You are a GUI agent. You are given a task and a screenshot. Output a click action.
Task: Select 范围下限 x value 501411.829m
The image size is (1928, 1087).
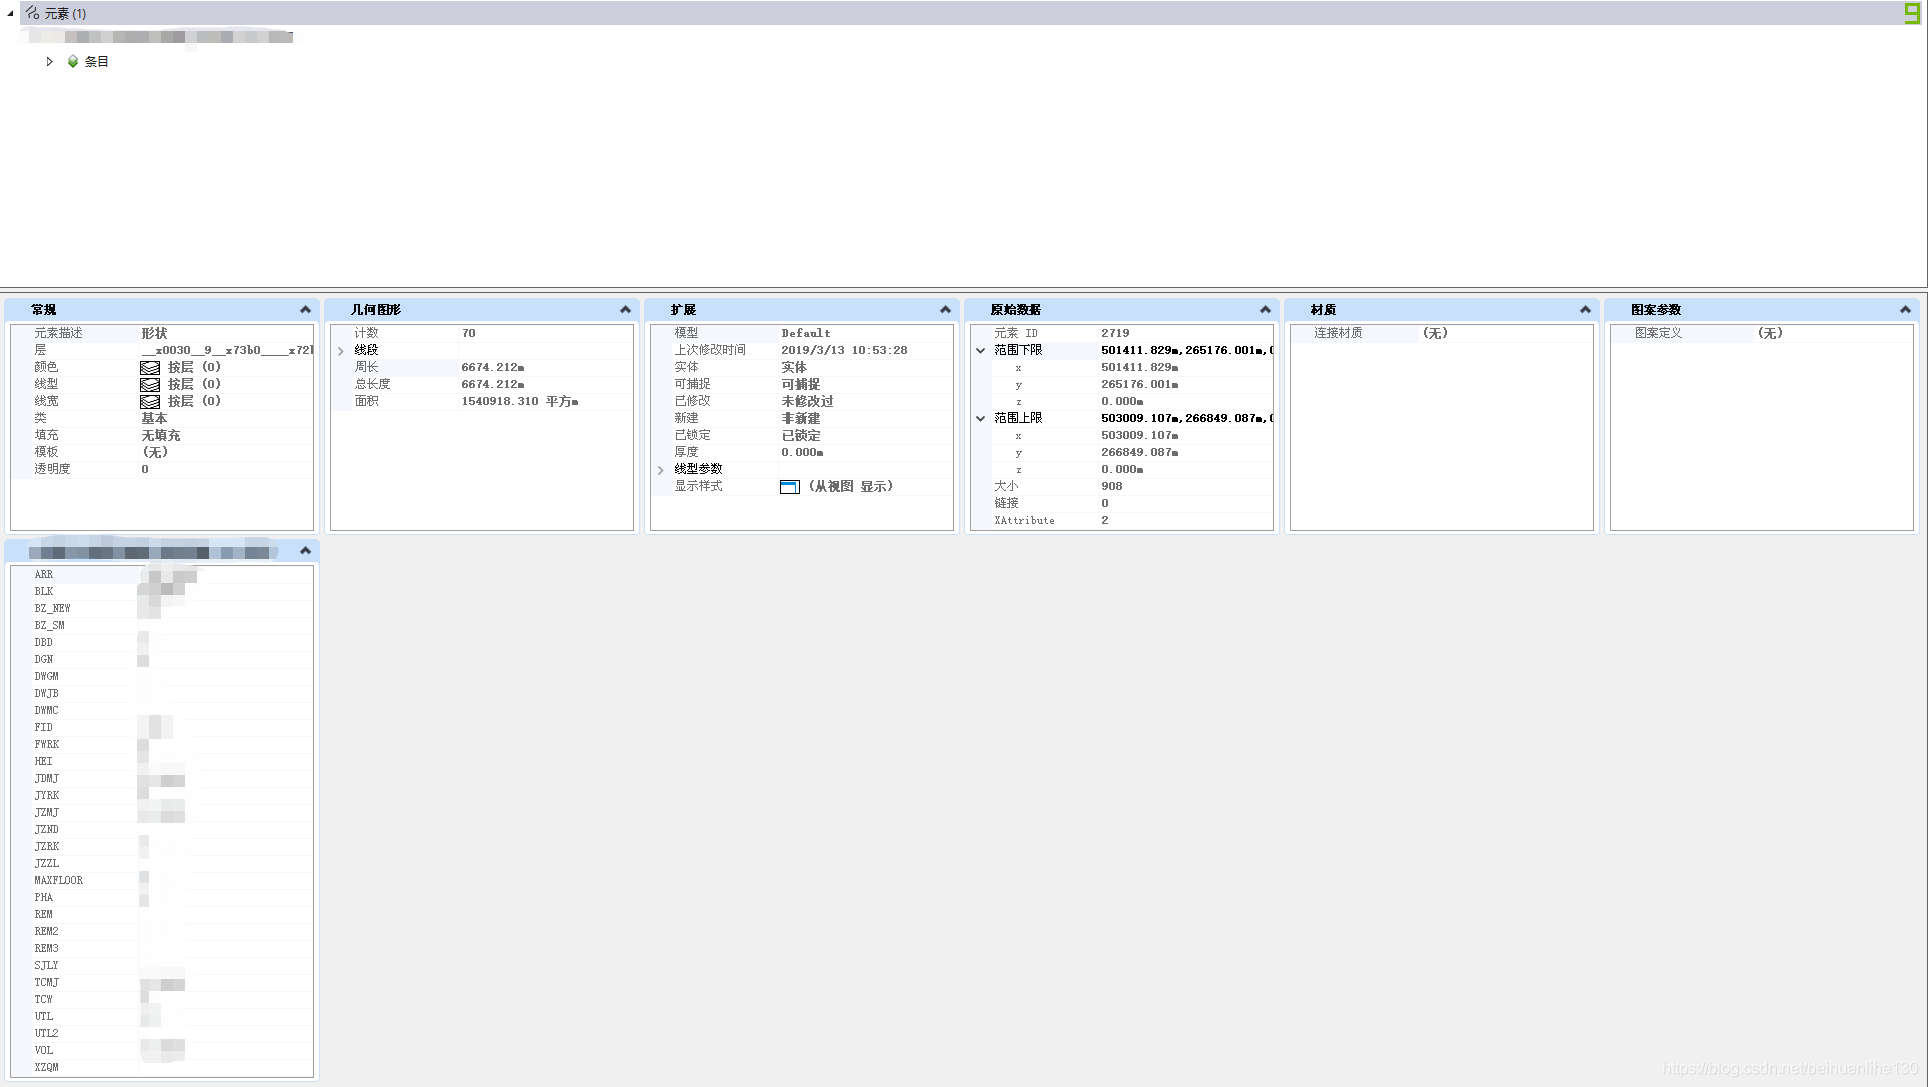point(1140,367)
